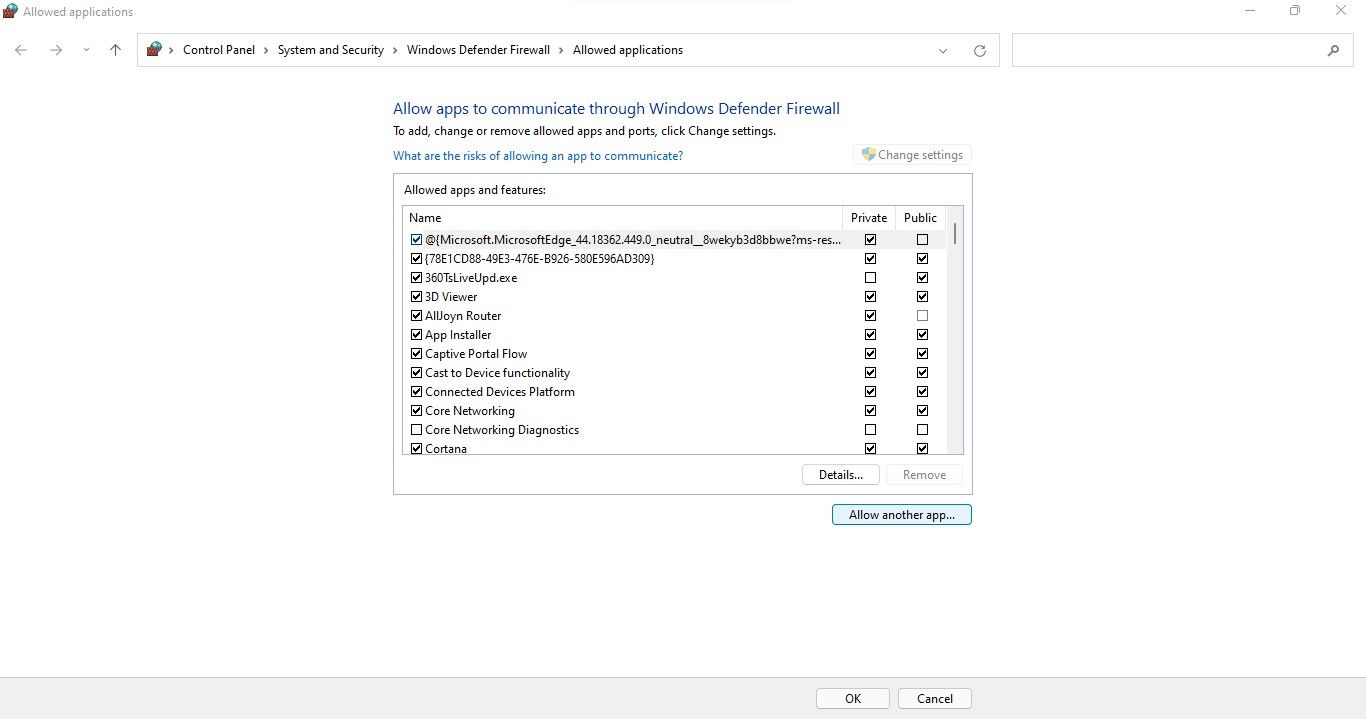Refresh the Allowed applications page
The image size is (1366, 719).
[x=980, y=49]
